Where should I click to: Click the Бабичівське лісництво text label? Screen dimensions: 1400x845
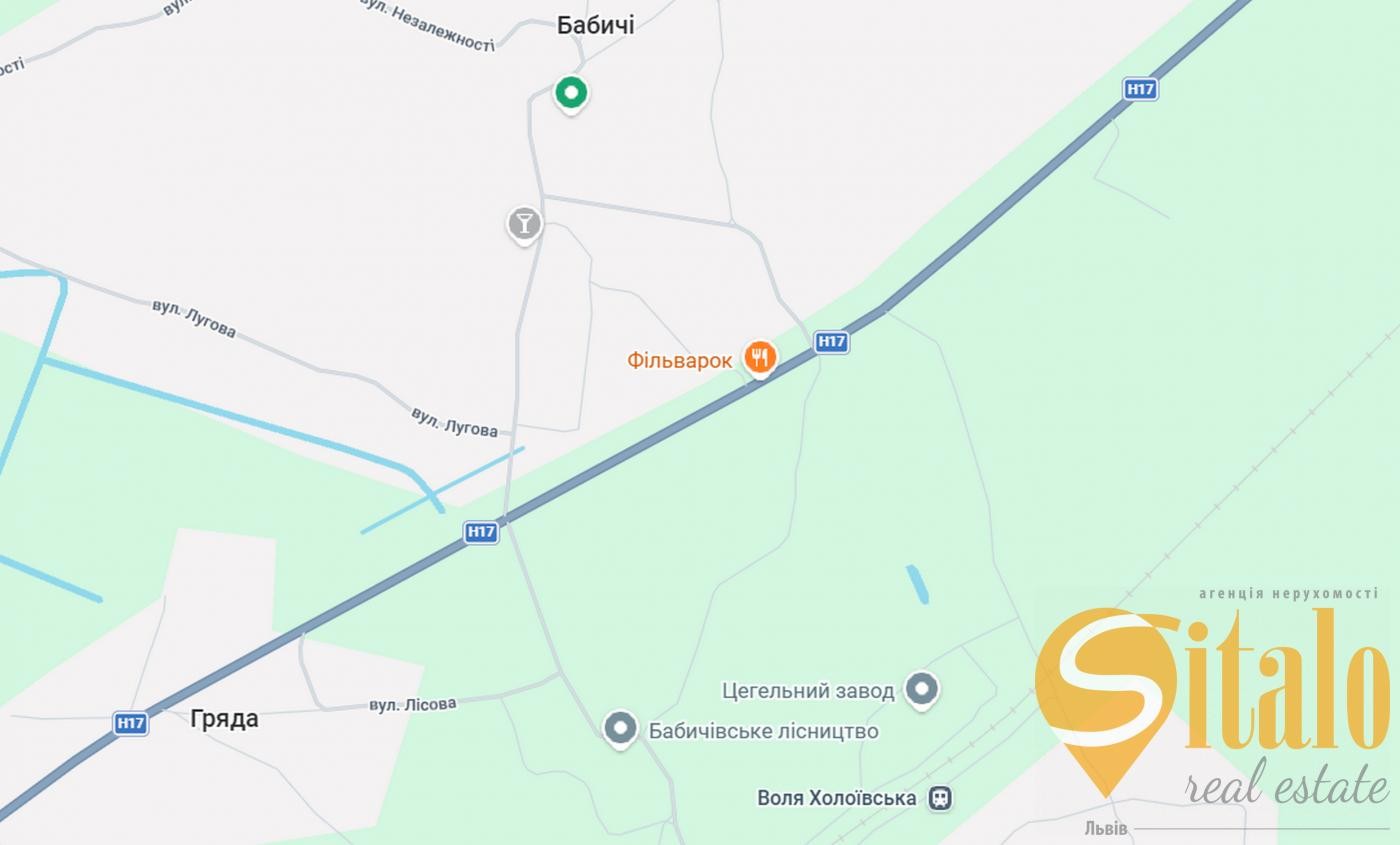(764, 731)
